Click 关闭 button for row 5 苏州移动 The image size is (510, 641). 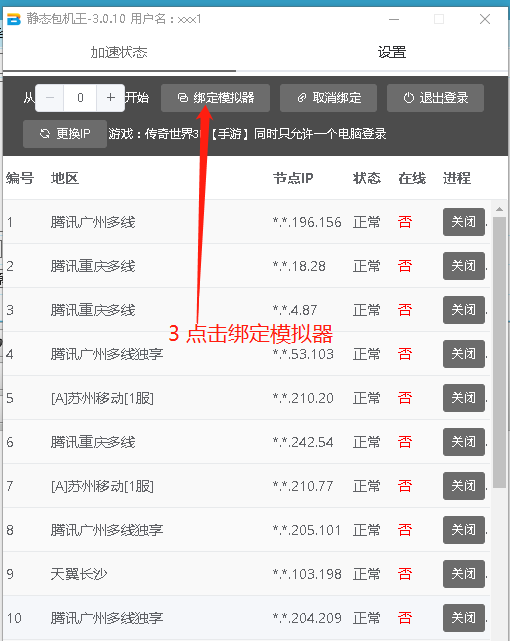point(464,398)
